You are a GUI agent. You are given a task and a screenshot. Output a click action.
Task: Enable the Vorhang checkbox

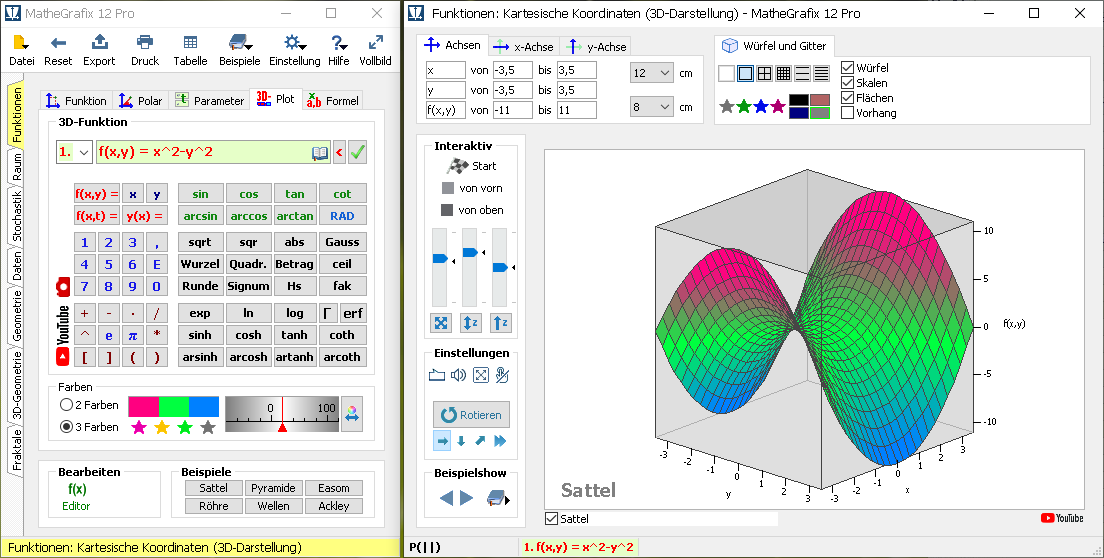click(x=848, y=113)
